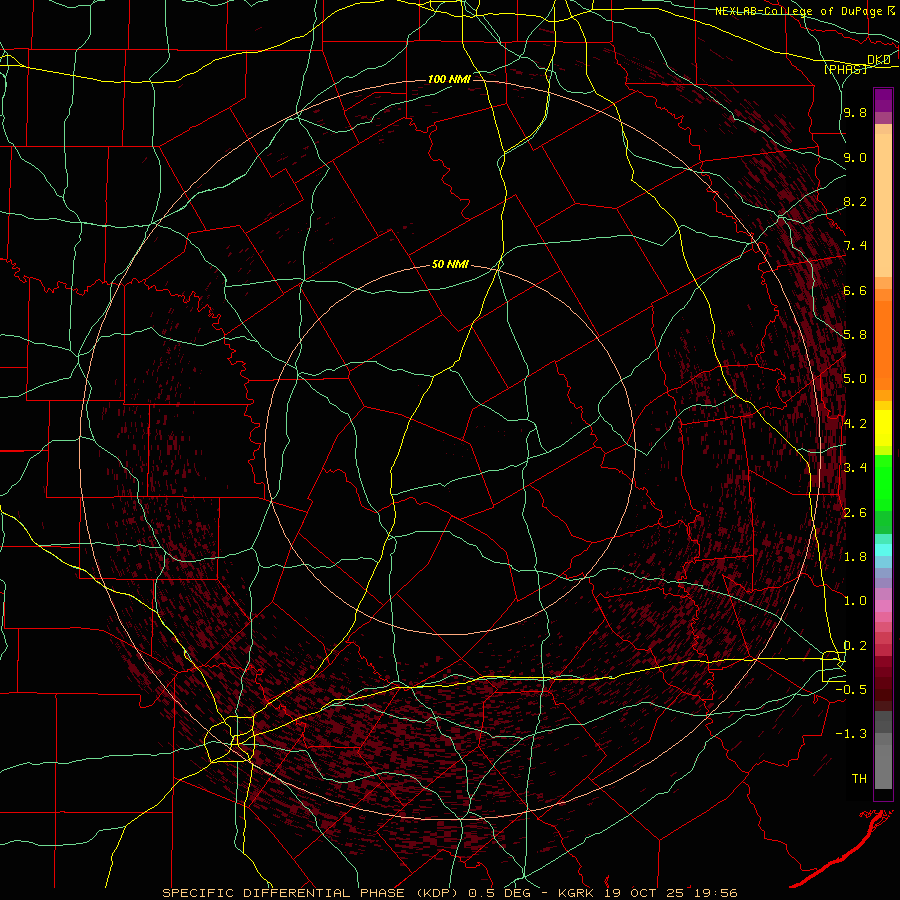
Task: Click the -1.3 value on the color scale
Action: [x=851, y=734]
